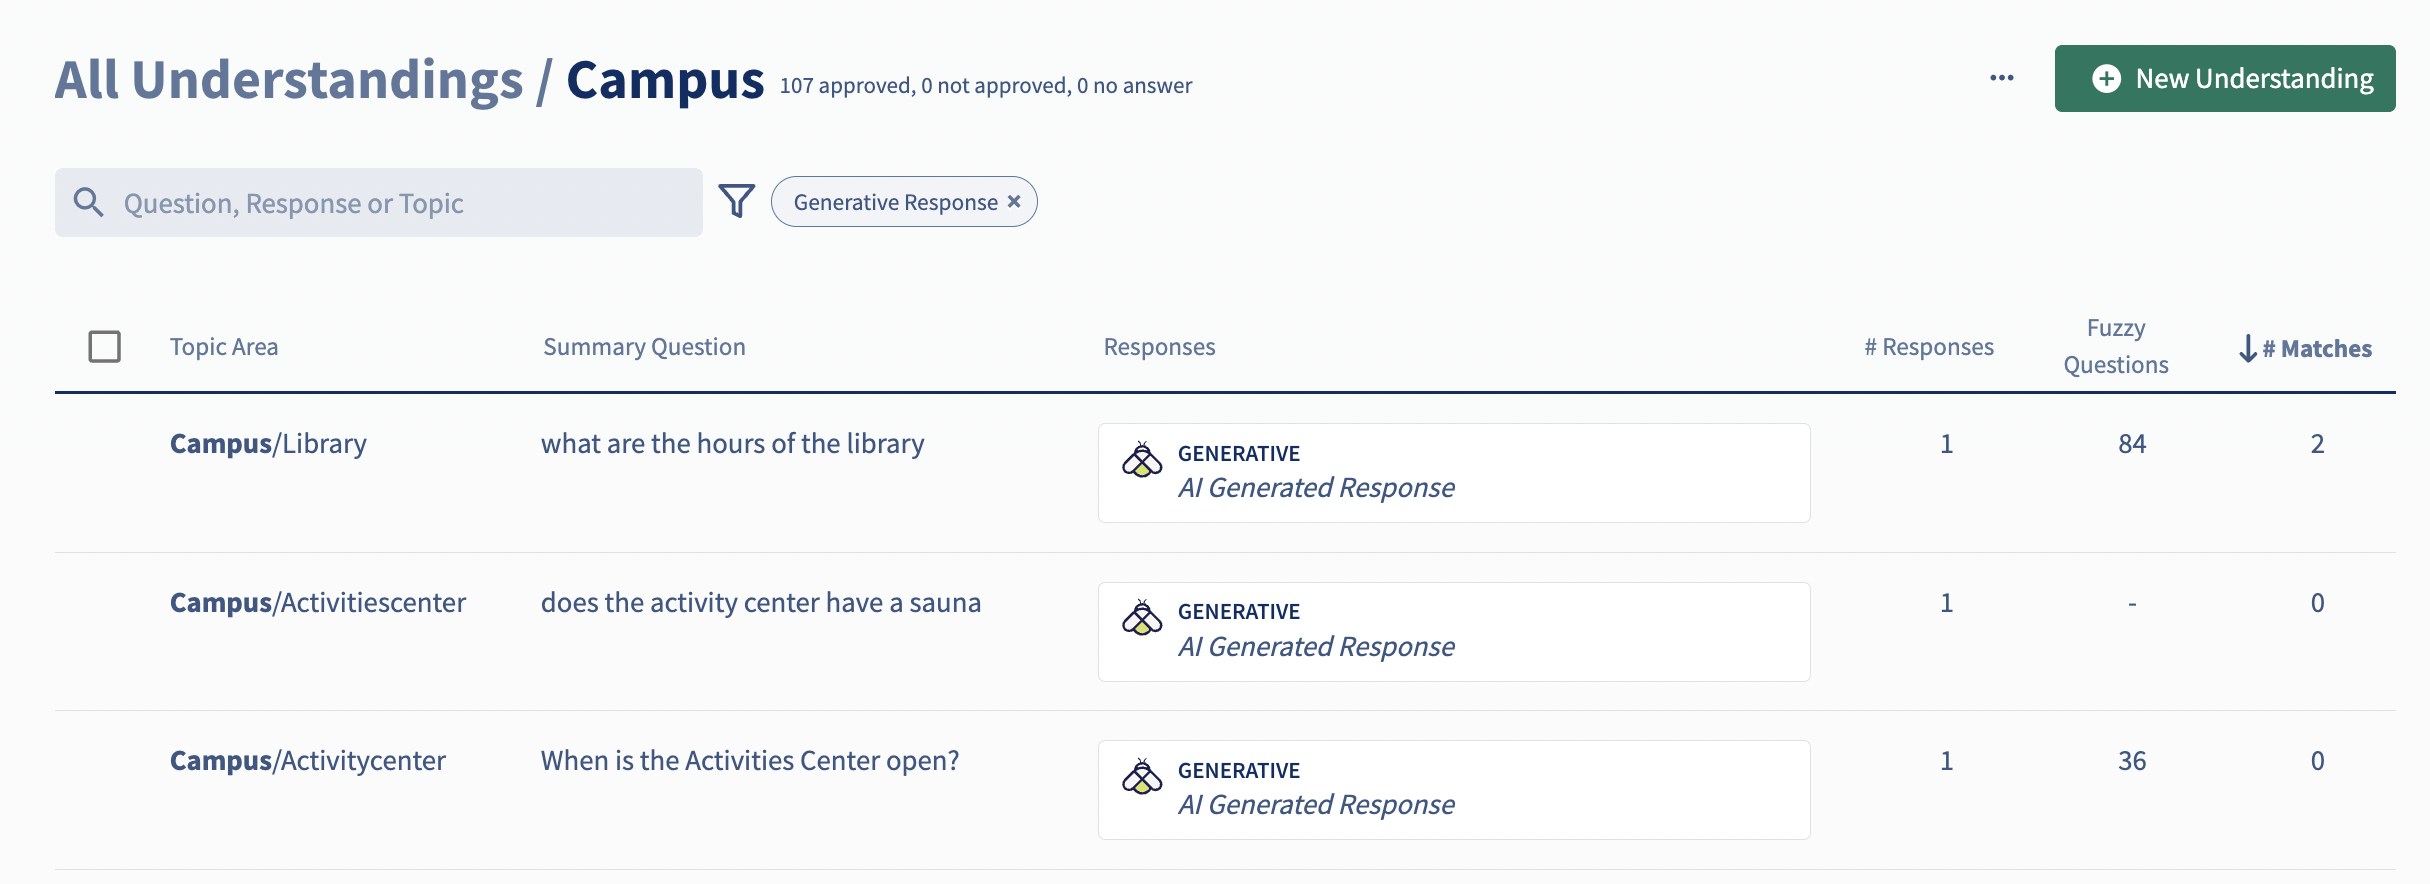2430x884 pixels.
Task: Sort by Topic Area column header
Action: tap(224, 347)
